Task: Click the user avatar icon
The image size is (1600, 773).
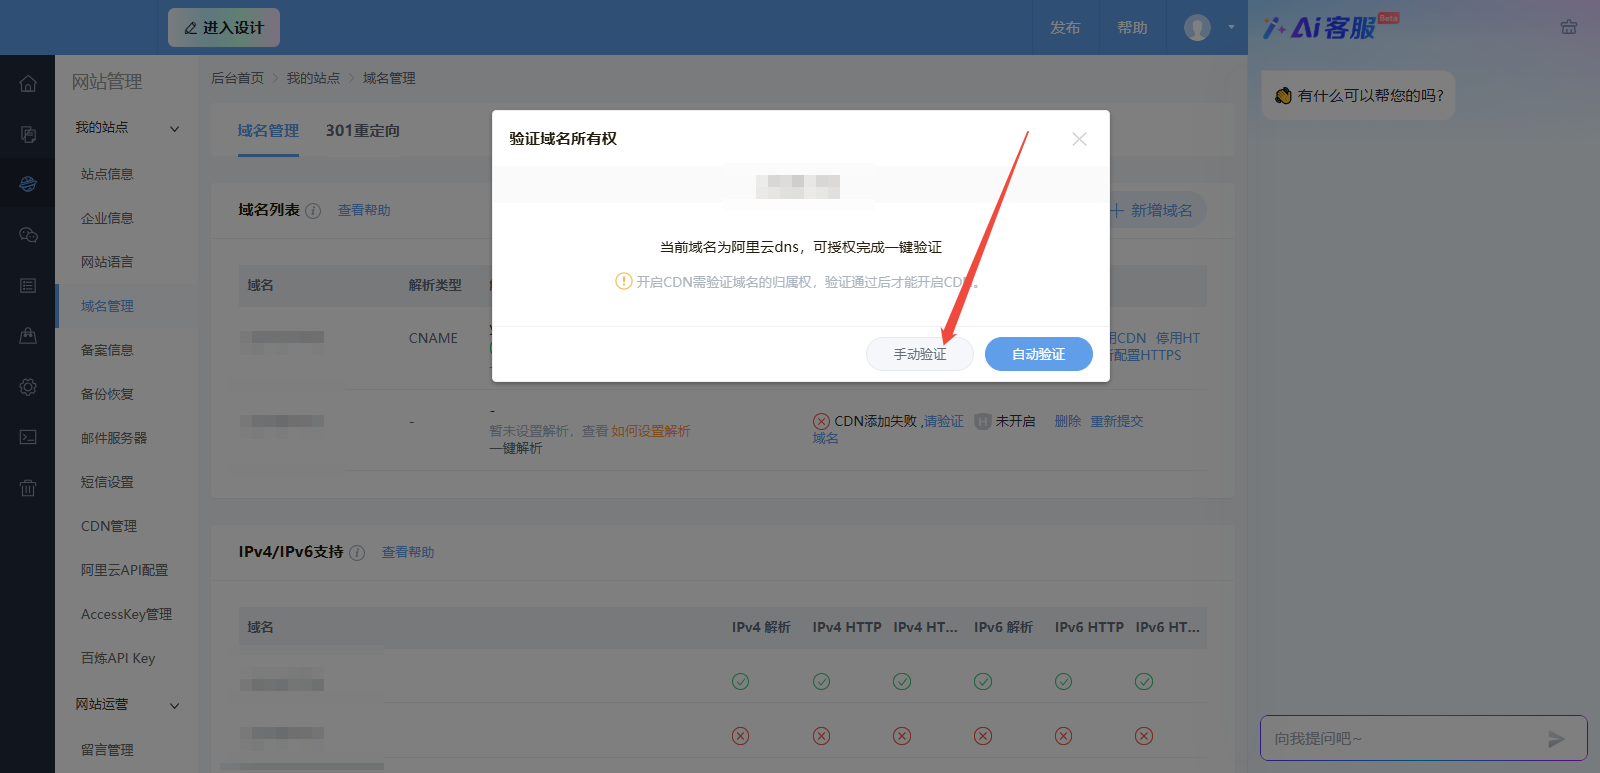Action: click(1197, 27)
